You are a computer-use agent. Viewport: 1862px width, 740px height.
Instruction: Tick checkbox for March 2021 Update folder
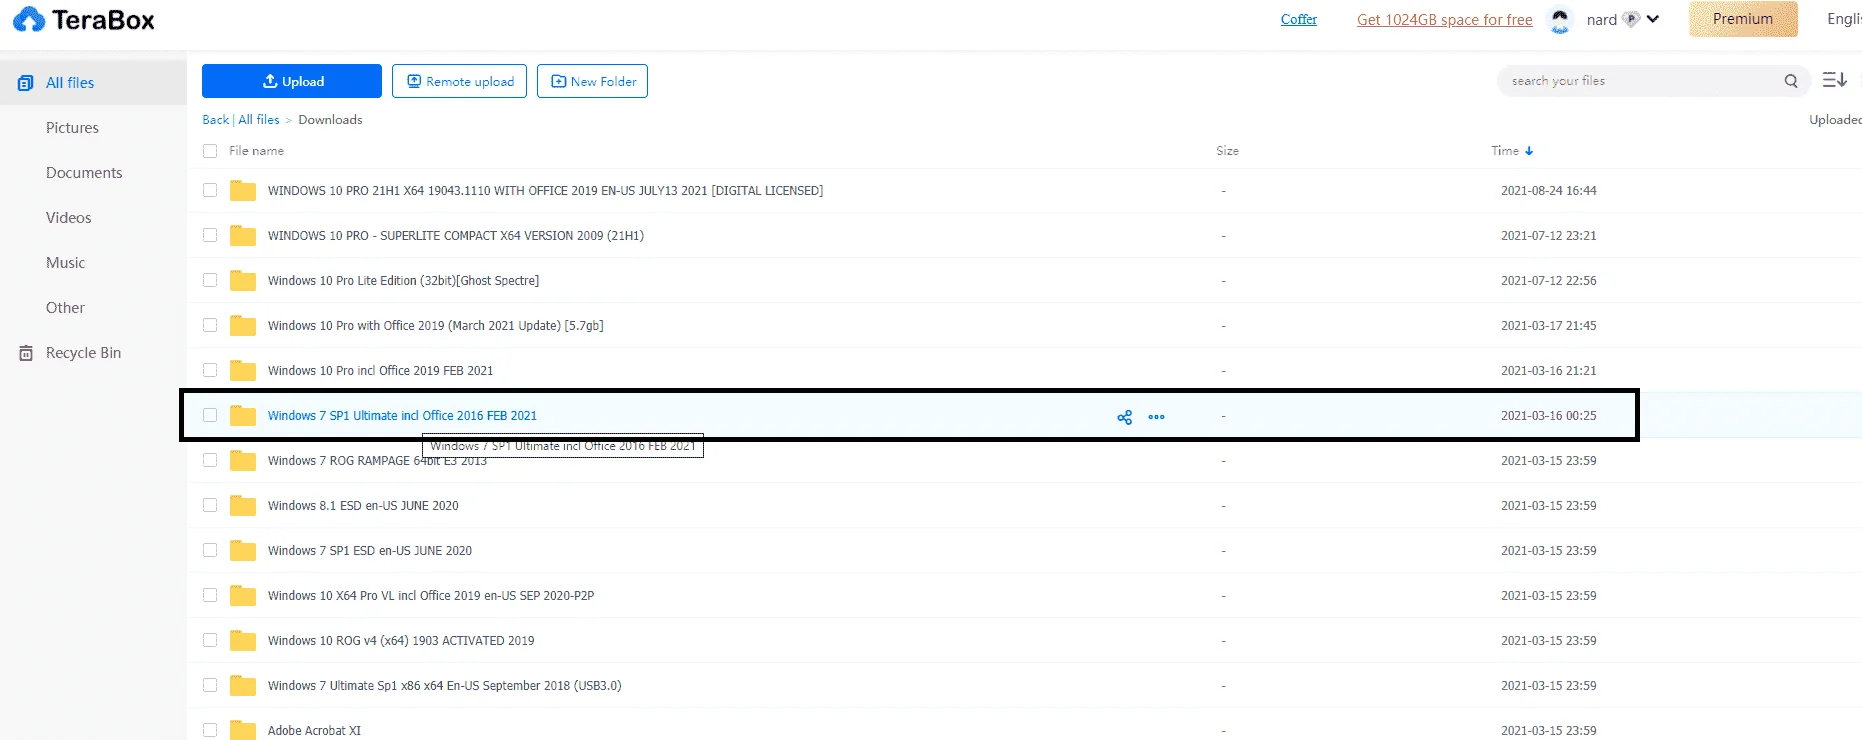(x=210, y=325)
